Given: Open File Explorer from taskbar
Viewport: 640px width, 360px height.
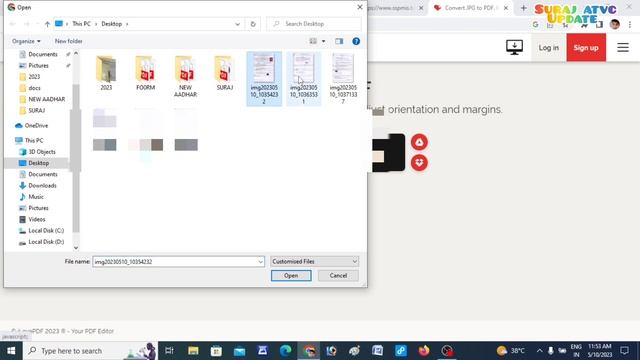Looking at the screenshot, I should tap(193, 351).
